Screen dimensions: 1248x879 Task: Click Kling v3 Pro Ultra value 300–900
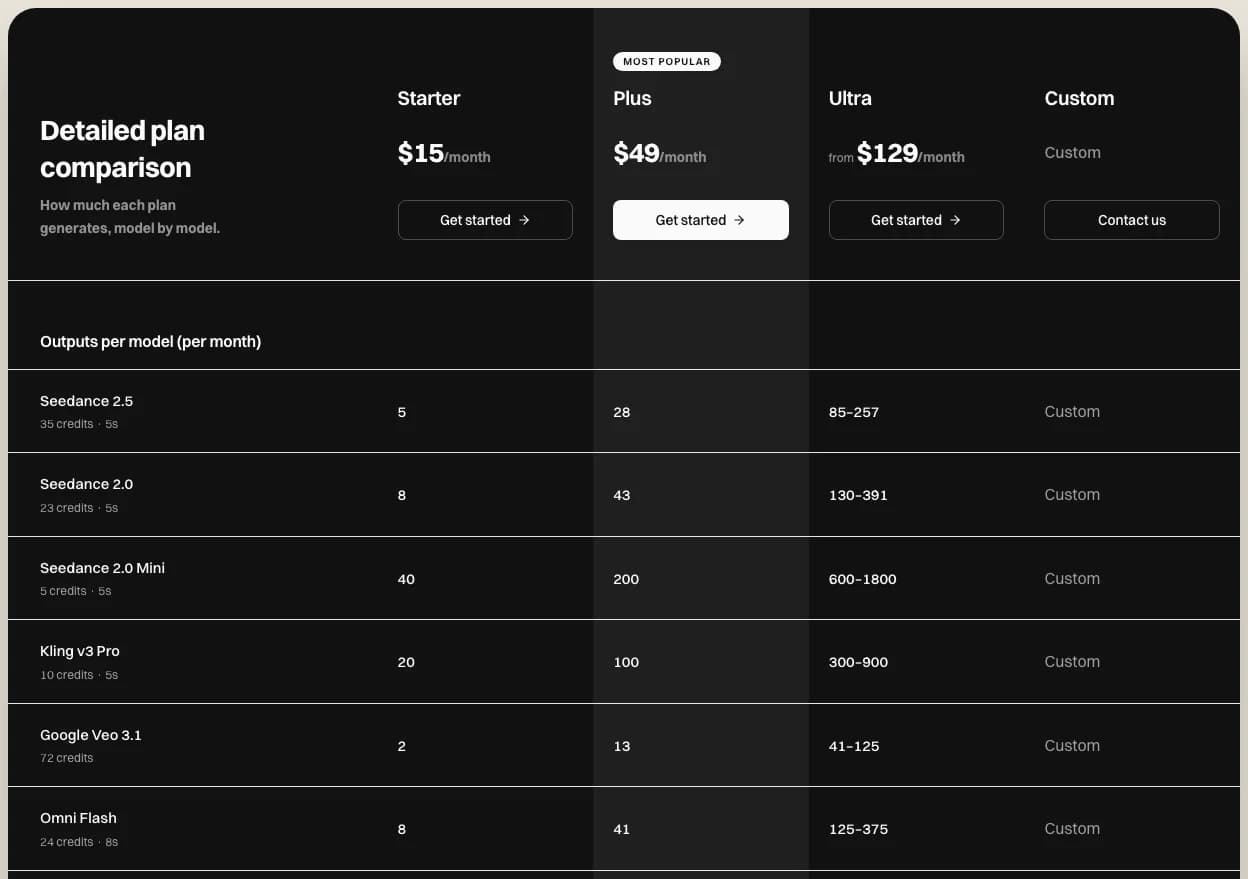pyautogui.click(x=858, y=662)
